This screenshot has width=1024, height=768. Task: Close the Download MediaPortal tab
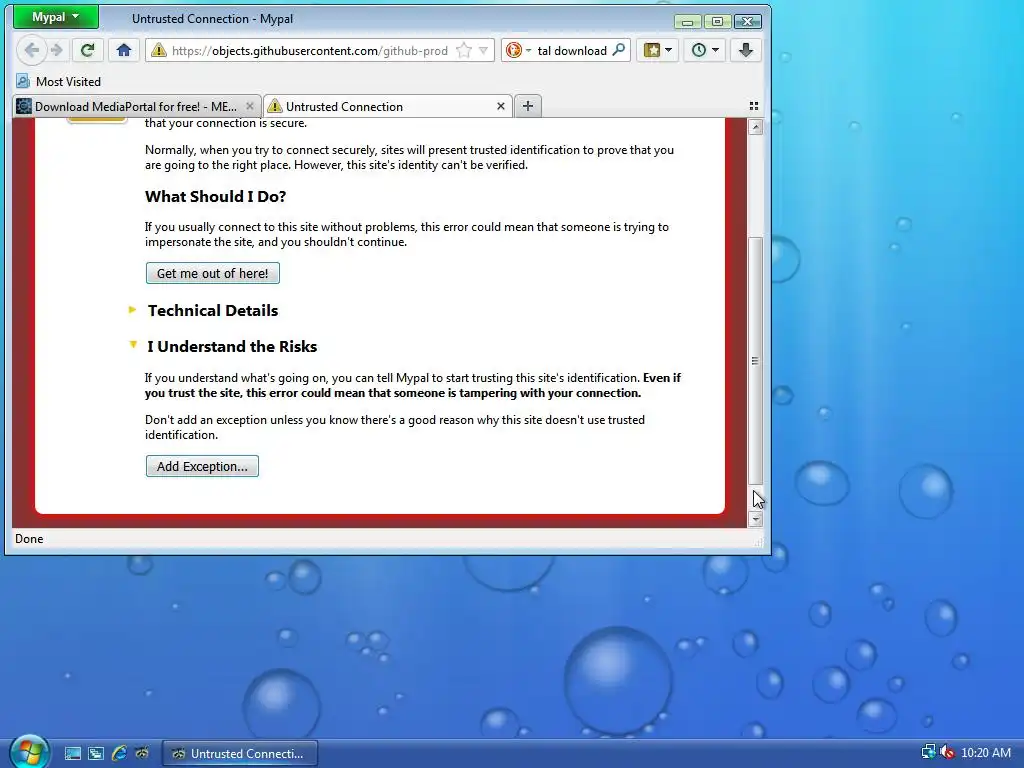[249, 106]
